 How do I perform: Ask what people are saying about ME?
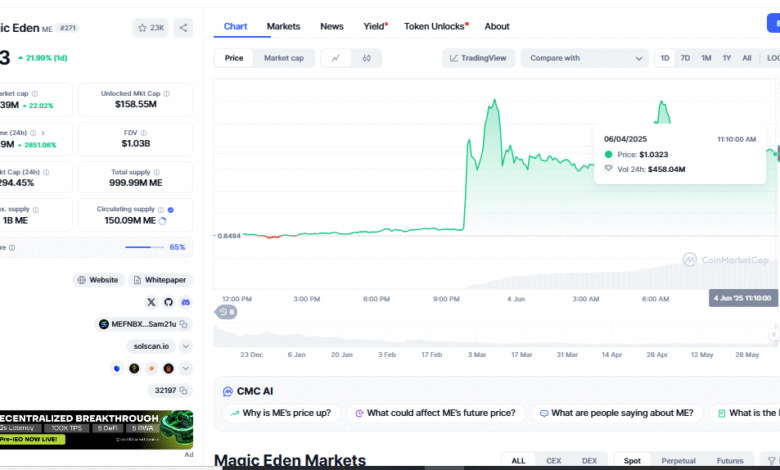click(x=617, y=413)
